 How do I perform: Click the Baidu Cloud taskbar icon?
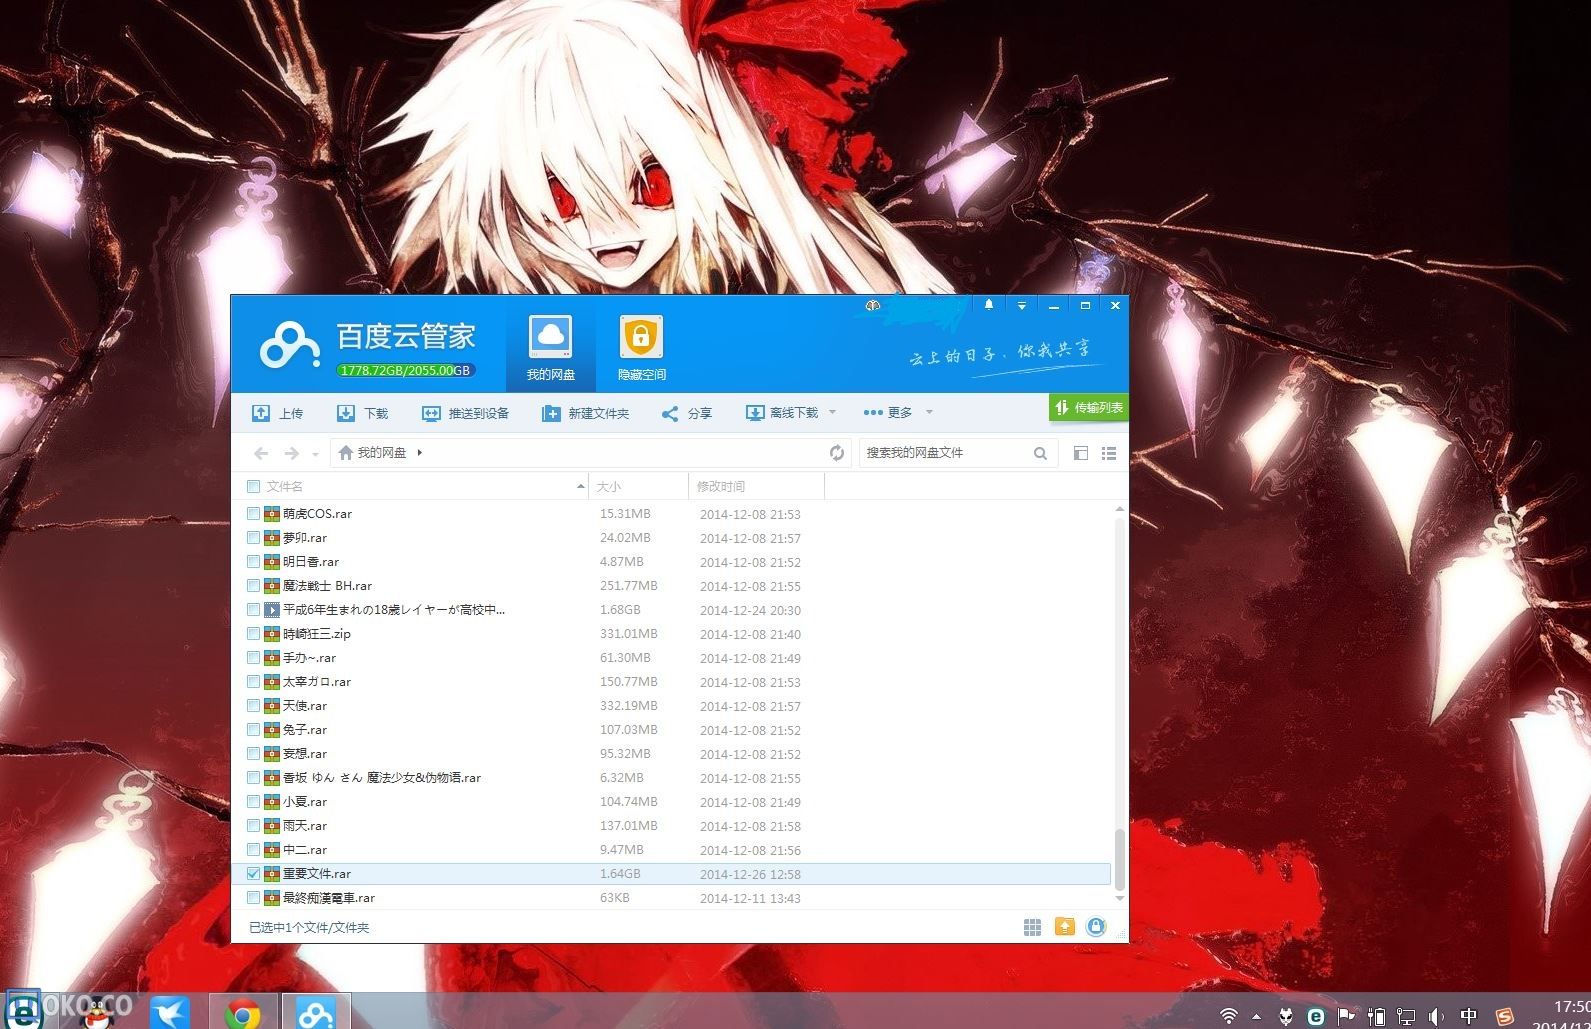point(316,1012)
